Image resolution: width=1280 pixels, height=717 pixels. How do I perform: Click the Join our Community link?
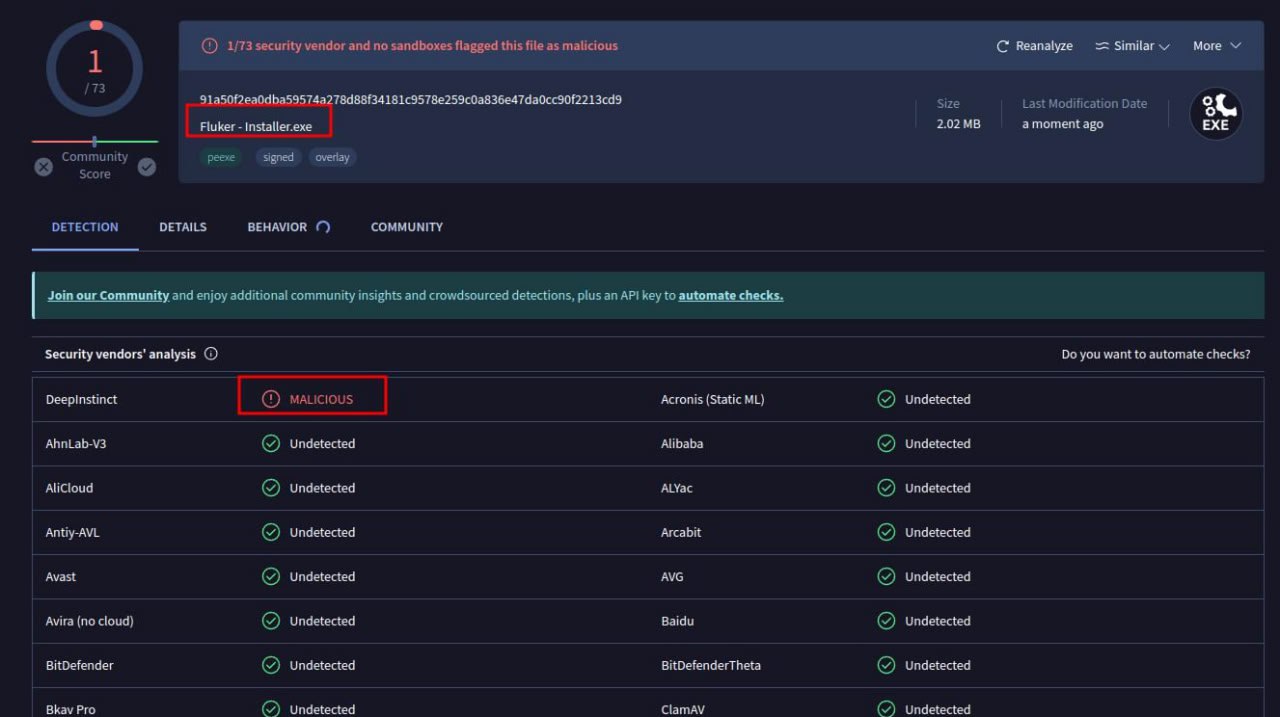click(108, 296)
